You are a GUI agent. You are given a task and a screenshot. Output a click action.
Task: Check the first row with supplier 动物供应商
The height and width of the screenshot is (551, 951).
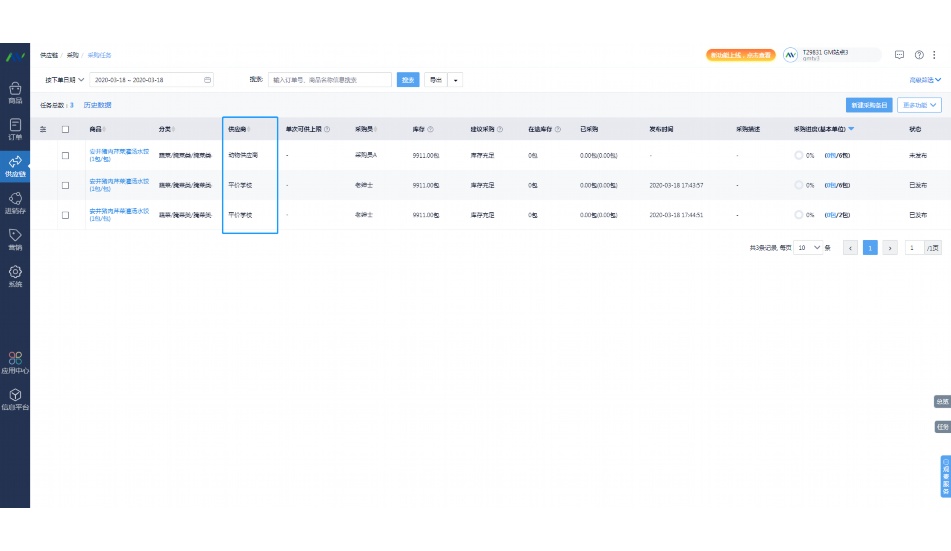tap(66, 156)
